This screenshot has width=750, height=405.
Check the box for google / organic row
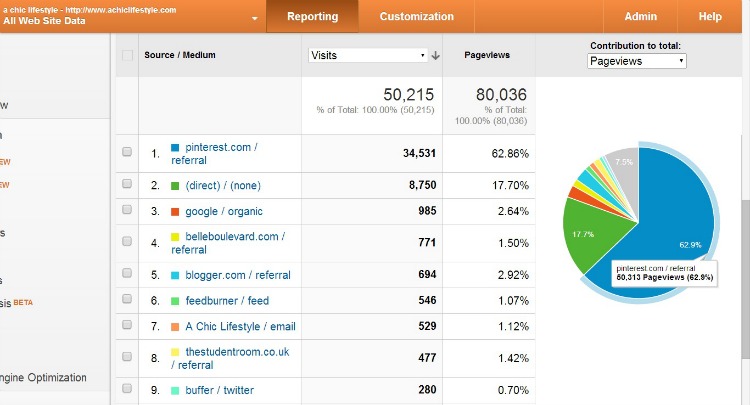127,209
